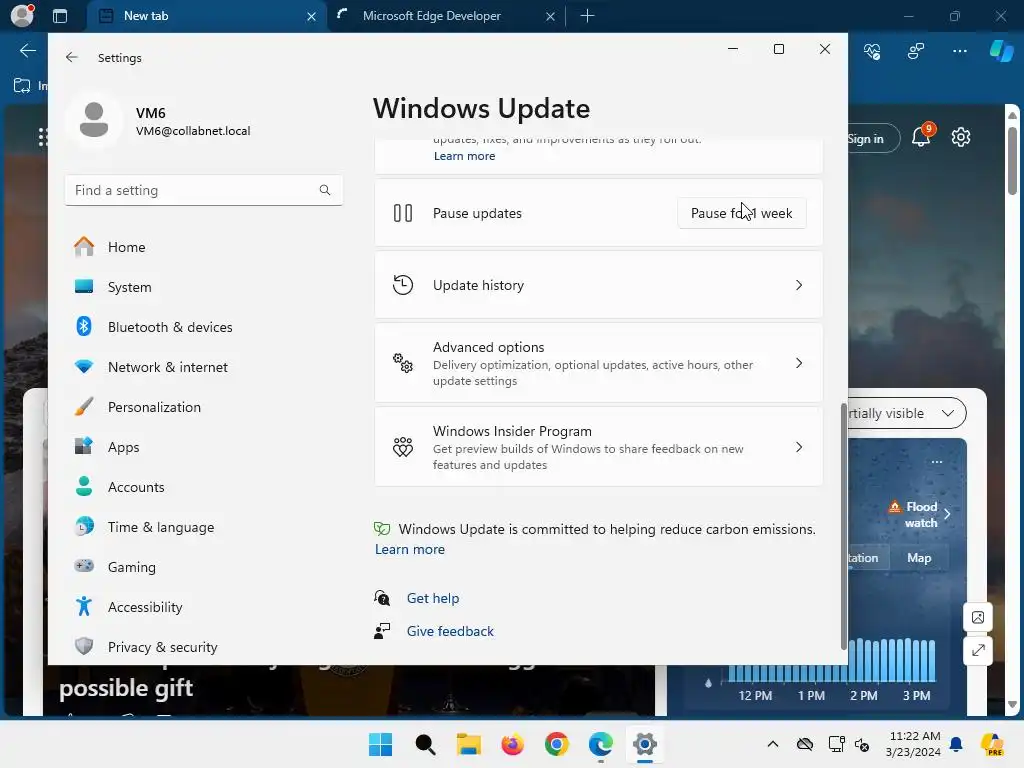Open Edge tab actions menu icon

[x=60, y=16]
